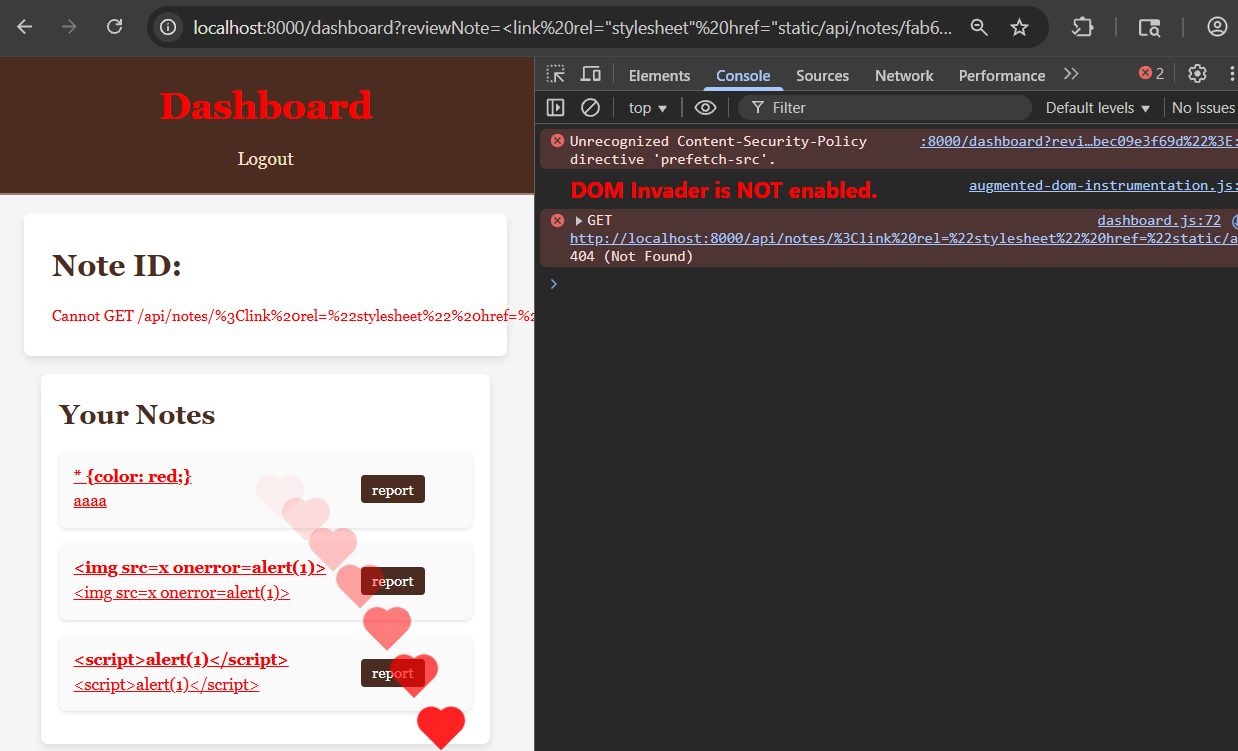Screen dimensions: 1238x751
Task: Open the browser extensions puzzle icon
Action: point(1082,27)
